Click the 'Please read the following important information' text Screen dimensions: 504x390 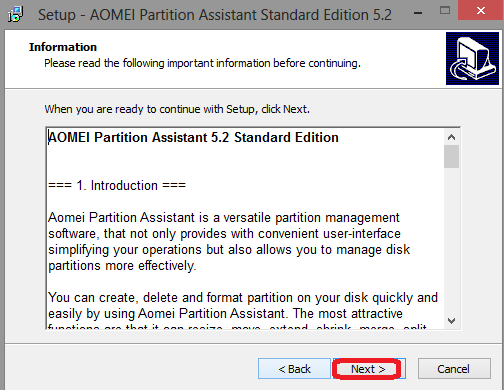pyautogui.click(x=202, y=63)
